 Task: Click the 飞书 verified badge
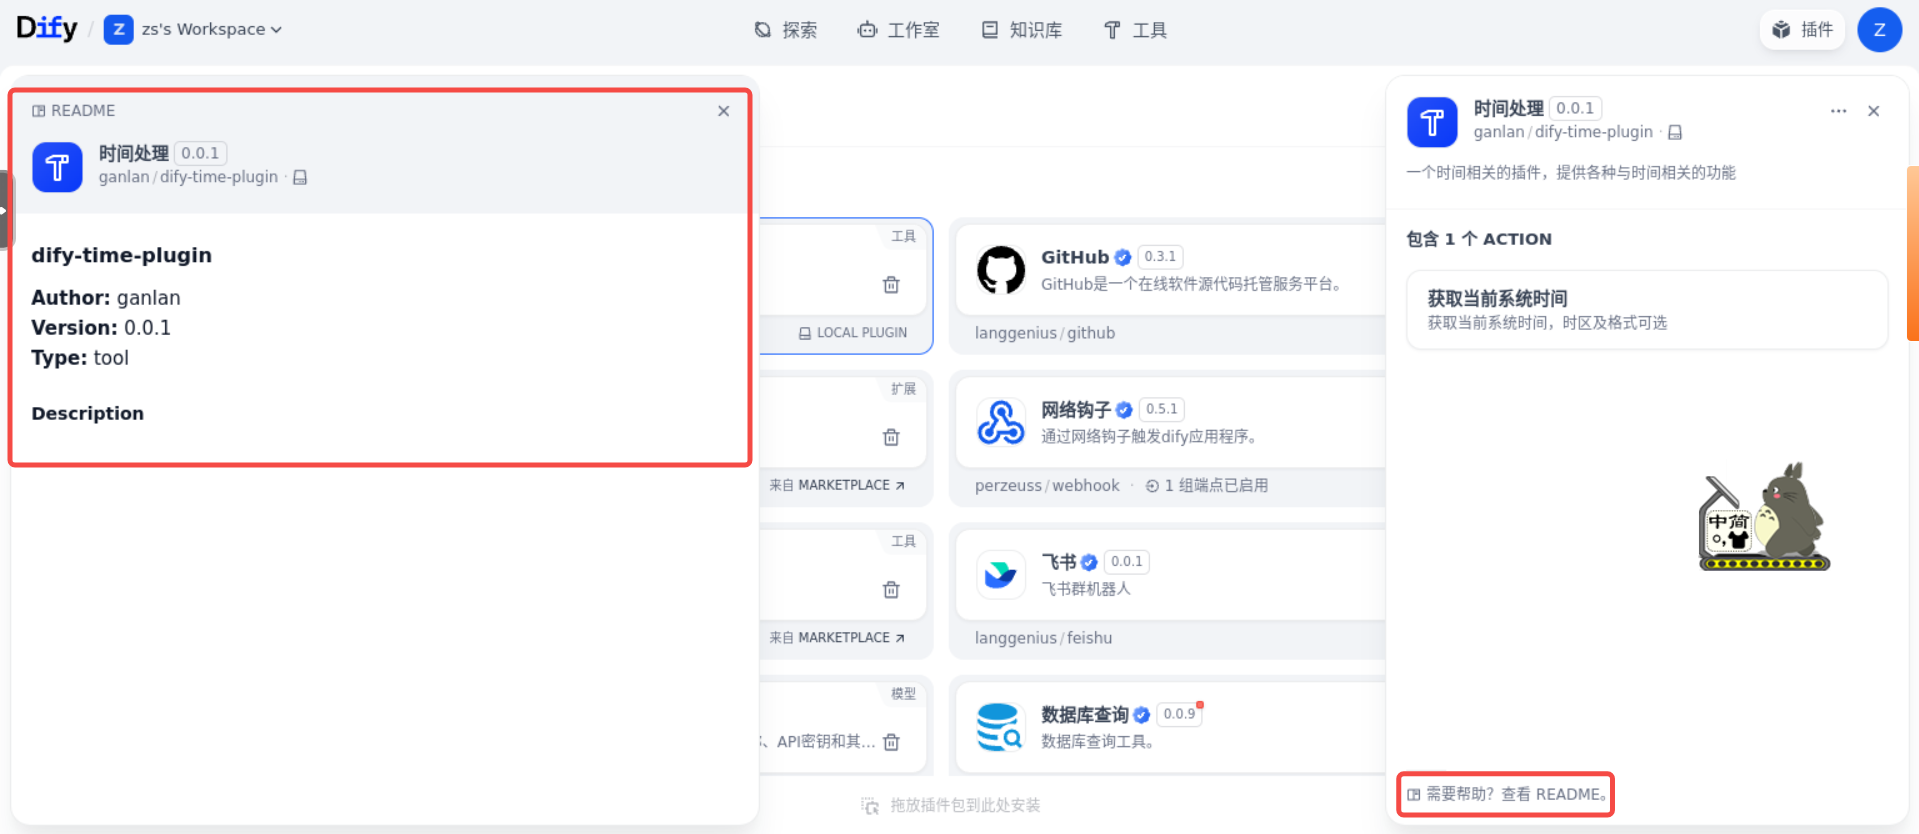1089,562
